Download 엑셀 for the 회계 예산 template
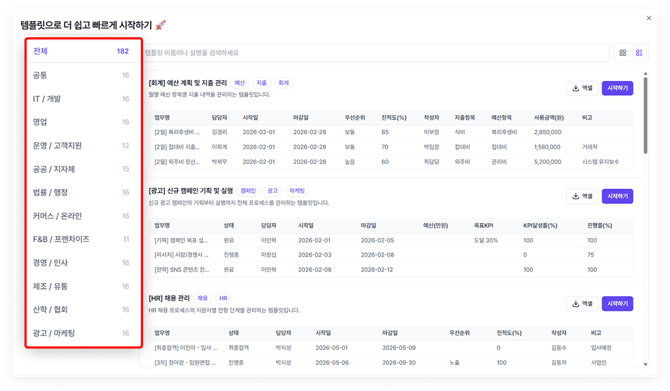The image size is (670, 391). pos(582,88)
